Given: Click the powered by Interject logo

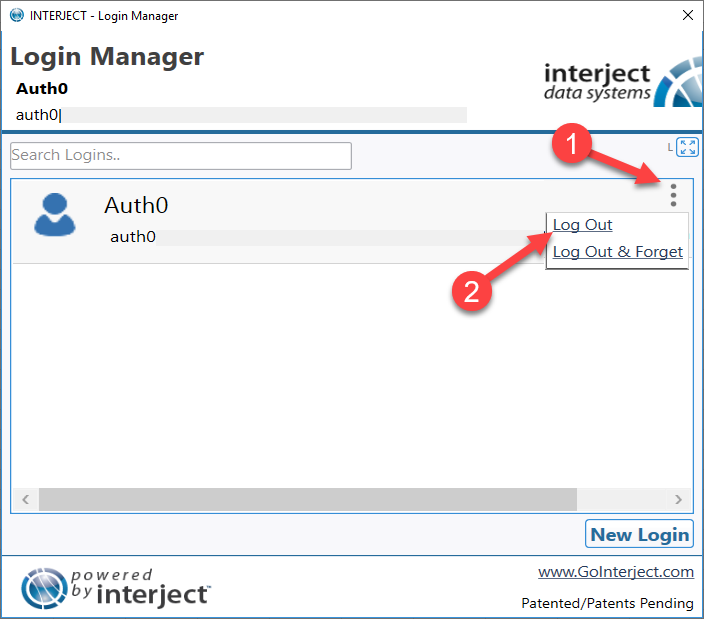Looking at the screenshot, I should coord(116,588).
